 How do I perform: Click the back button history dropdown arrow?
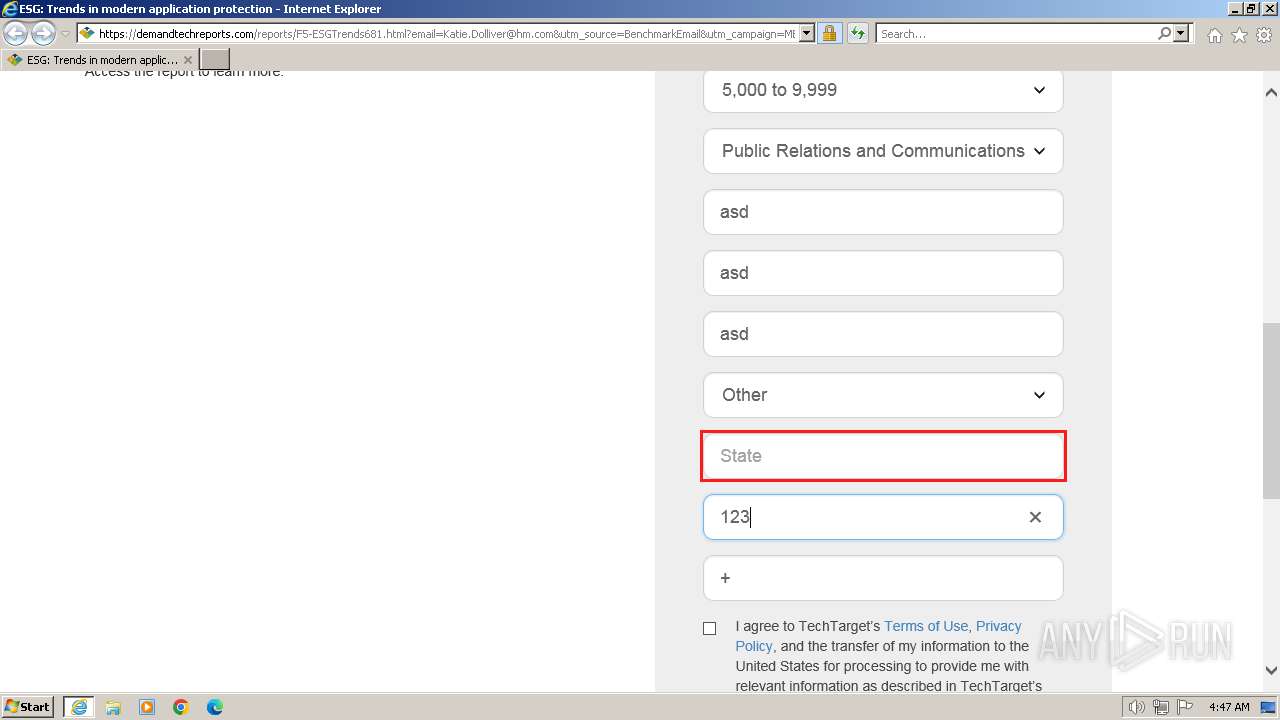pos(66,34)
